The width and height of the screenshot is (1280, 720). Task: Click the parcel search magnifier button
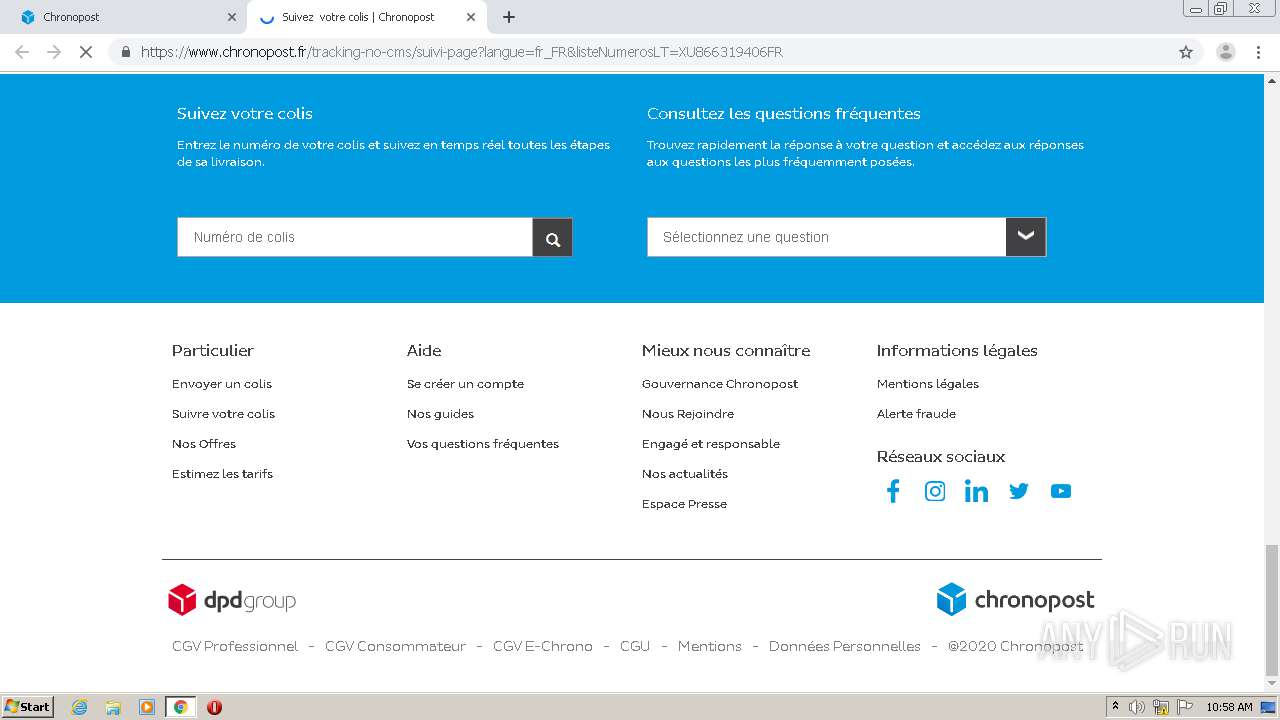(552, 237)
